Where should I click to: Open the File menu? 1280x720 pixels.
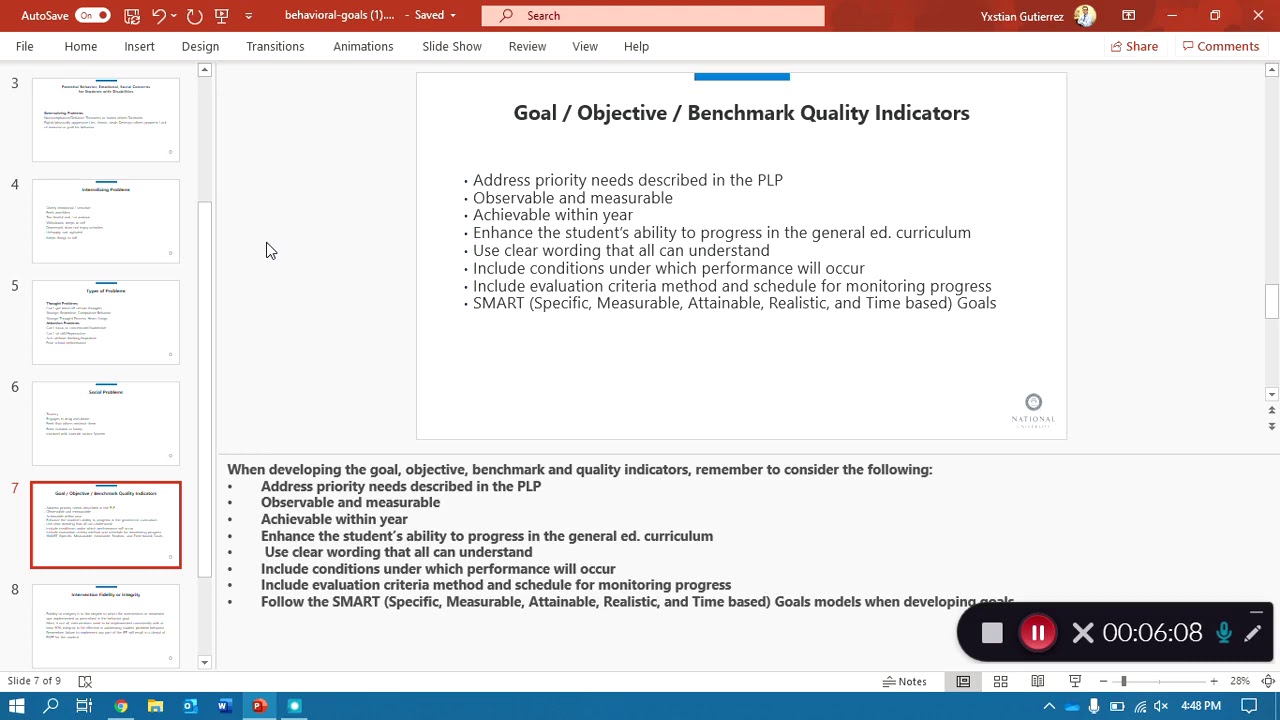coord(24,46)
